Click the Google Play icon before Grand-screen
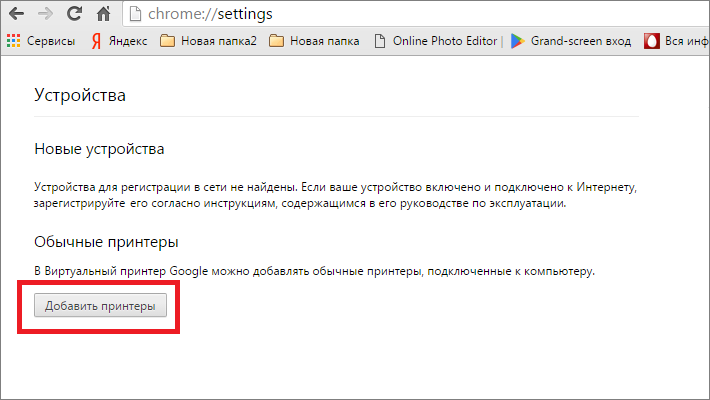Viewport: 710px width, 400px height. point(517,41)
